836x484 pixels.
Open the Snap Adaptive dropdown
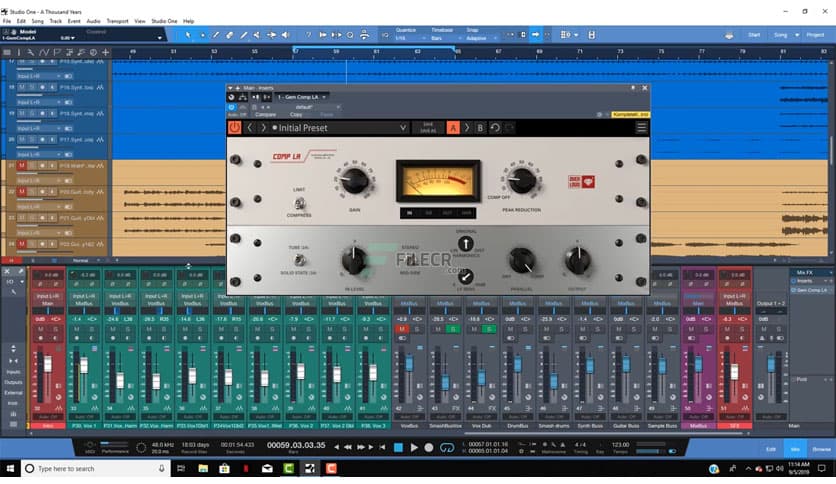[x=481, y=38]
